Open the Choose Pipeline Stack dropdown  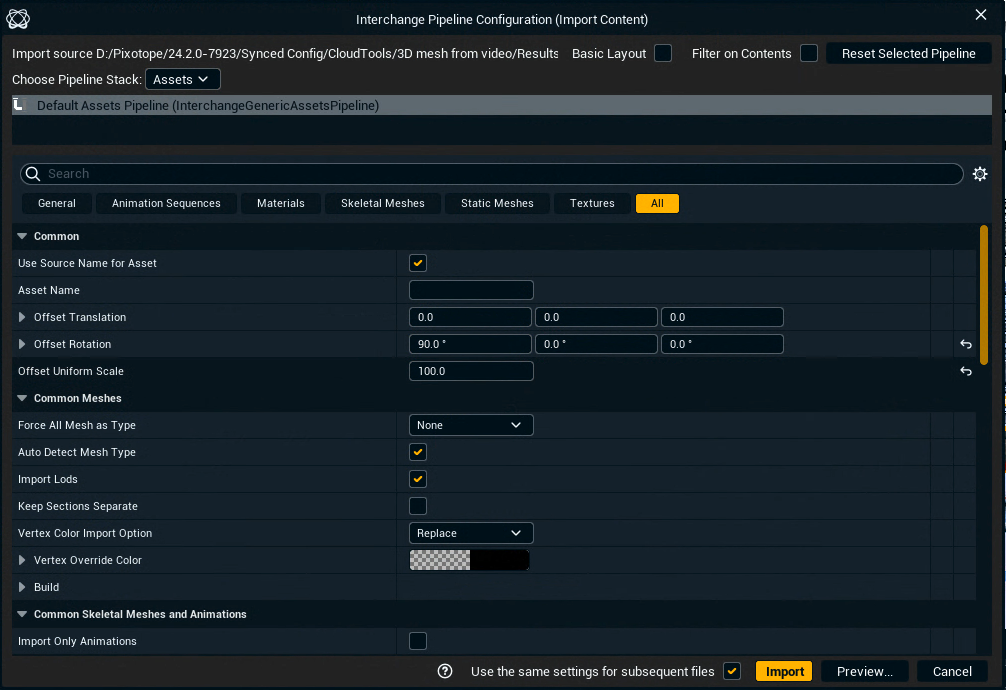pyautogui.click(x=183, y=79)
